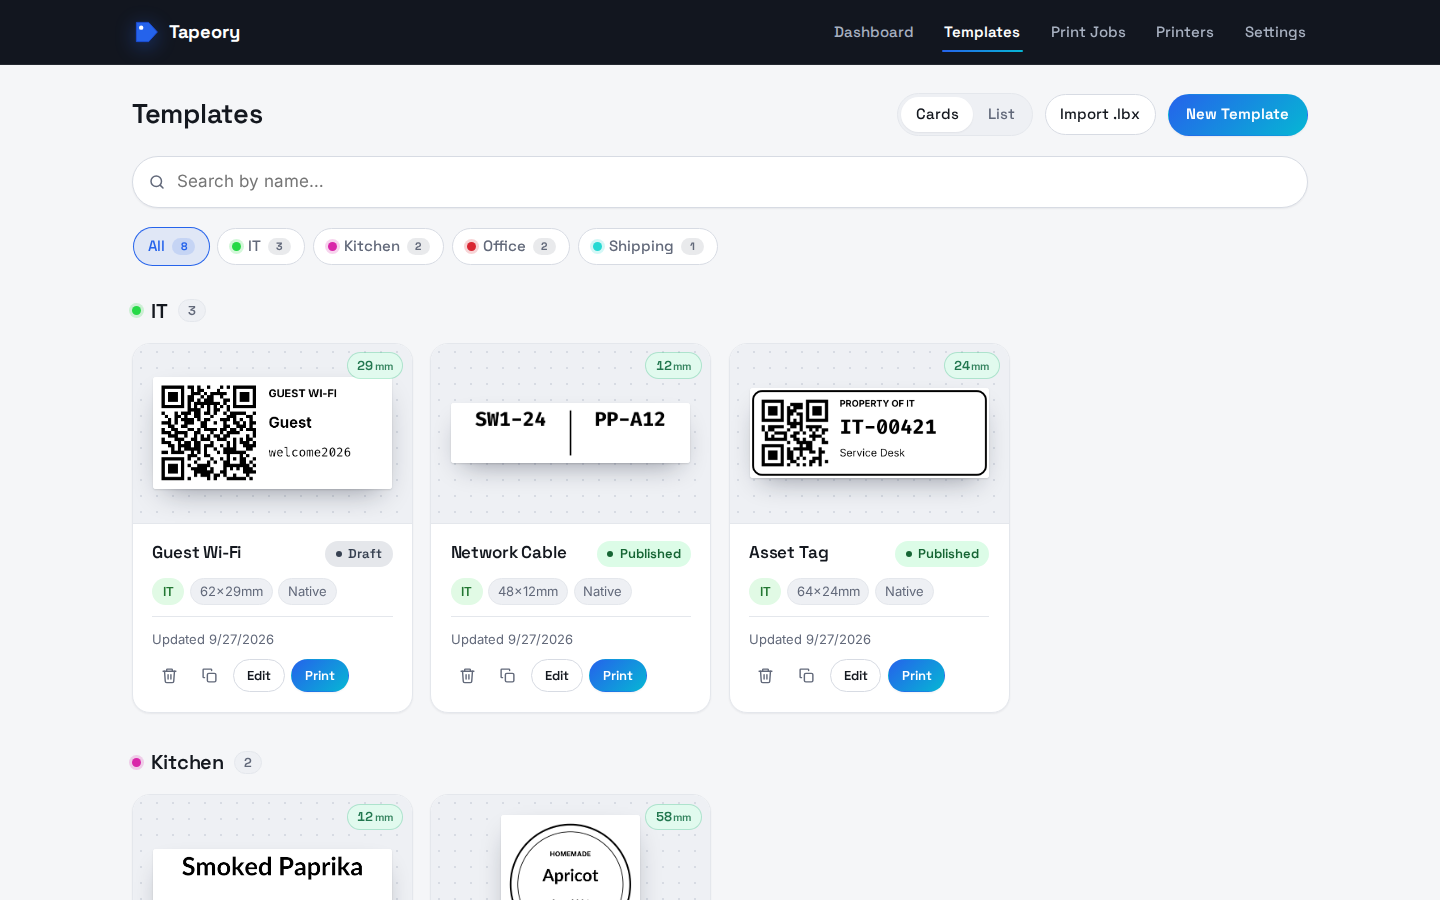
Task: Click the IT section heading
Action: pos(159,311)
